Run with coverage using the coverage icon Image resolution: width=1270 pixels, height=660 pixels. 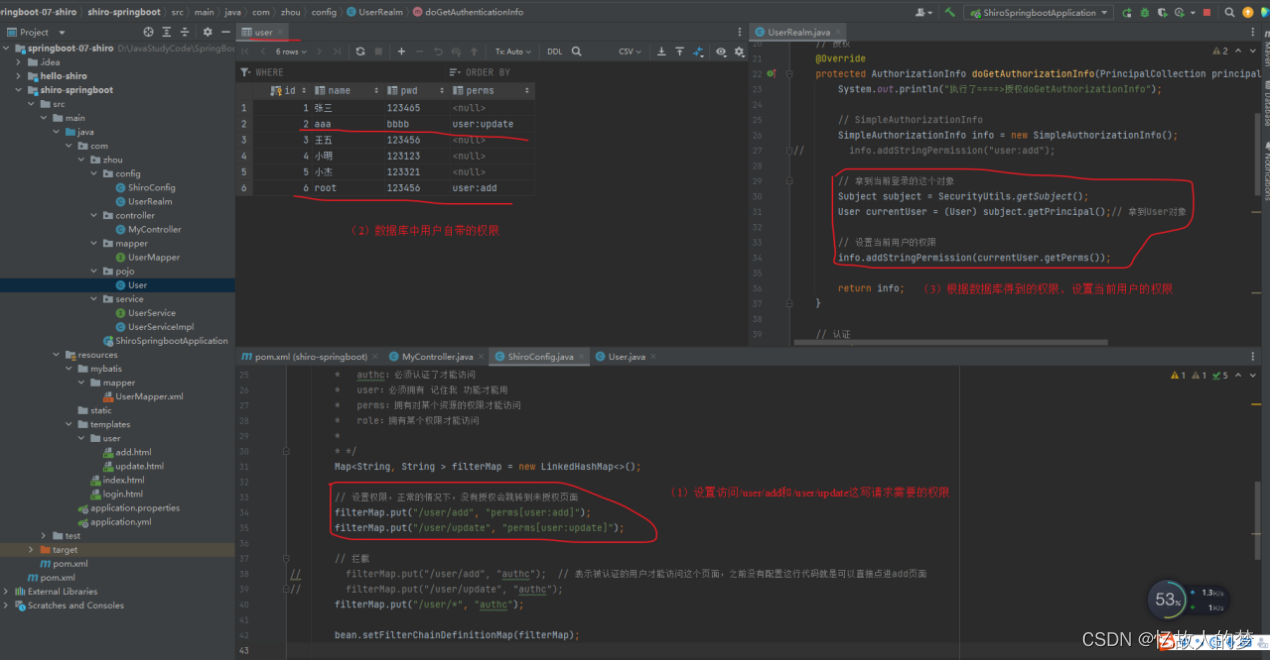pos(1163,11)
